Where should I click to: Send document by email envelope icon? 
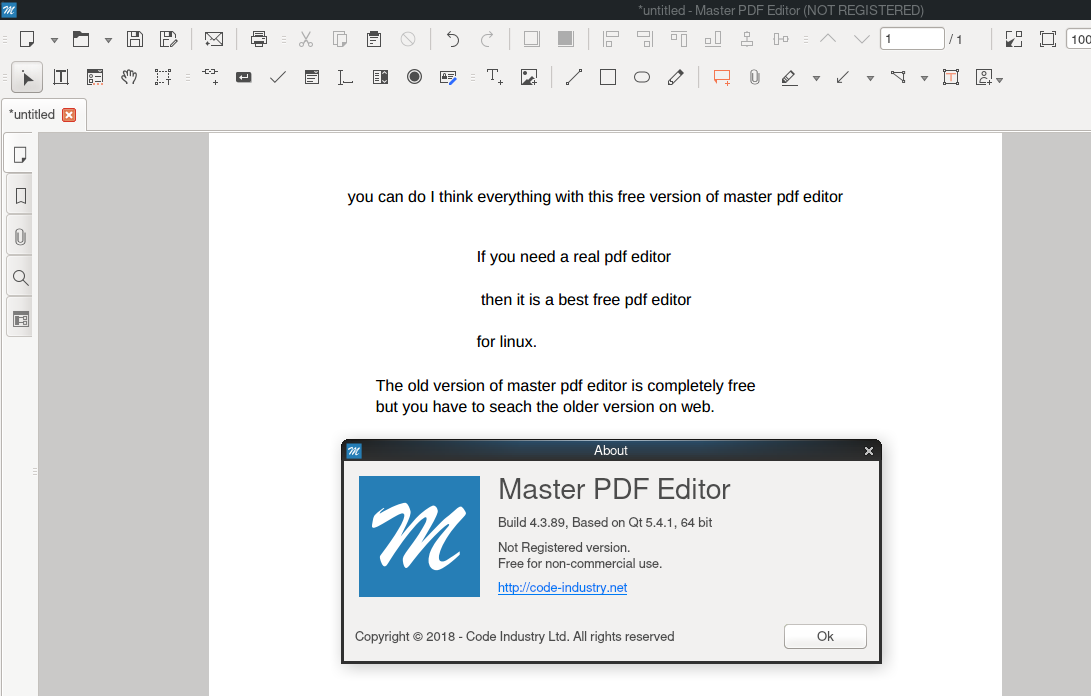click(214, 39)
